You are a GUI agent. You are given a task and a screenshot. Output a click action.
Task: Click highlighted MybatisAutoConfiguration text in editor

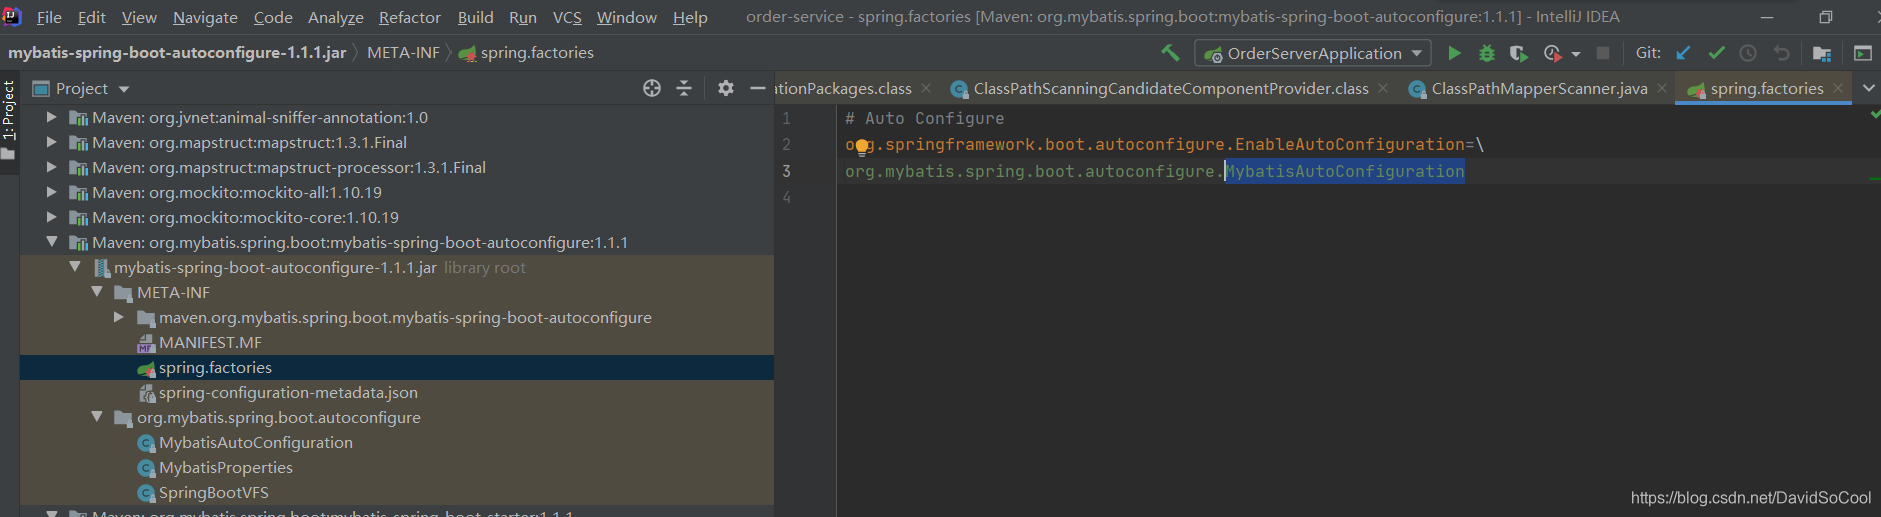pos(1345,171)
